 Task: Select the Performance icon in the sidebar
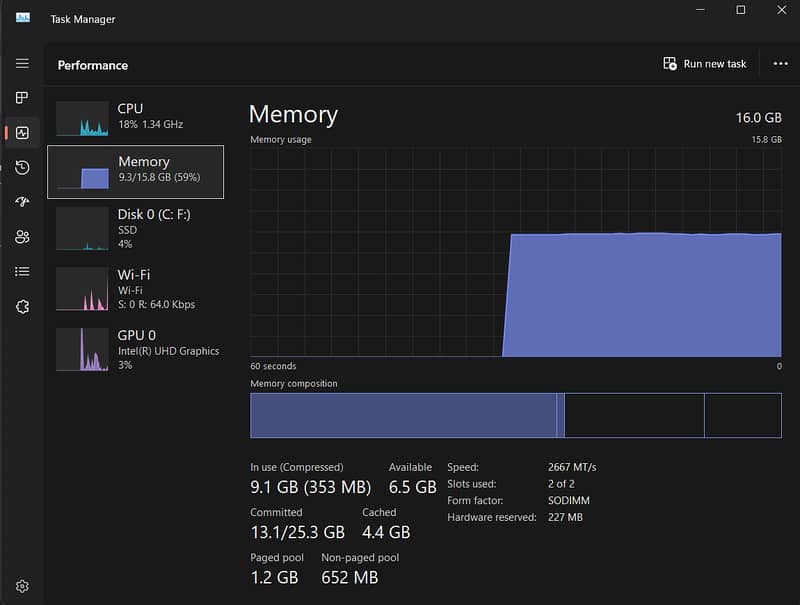coord(22,132)
